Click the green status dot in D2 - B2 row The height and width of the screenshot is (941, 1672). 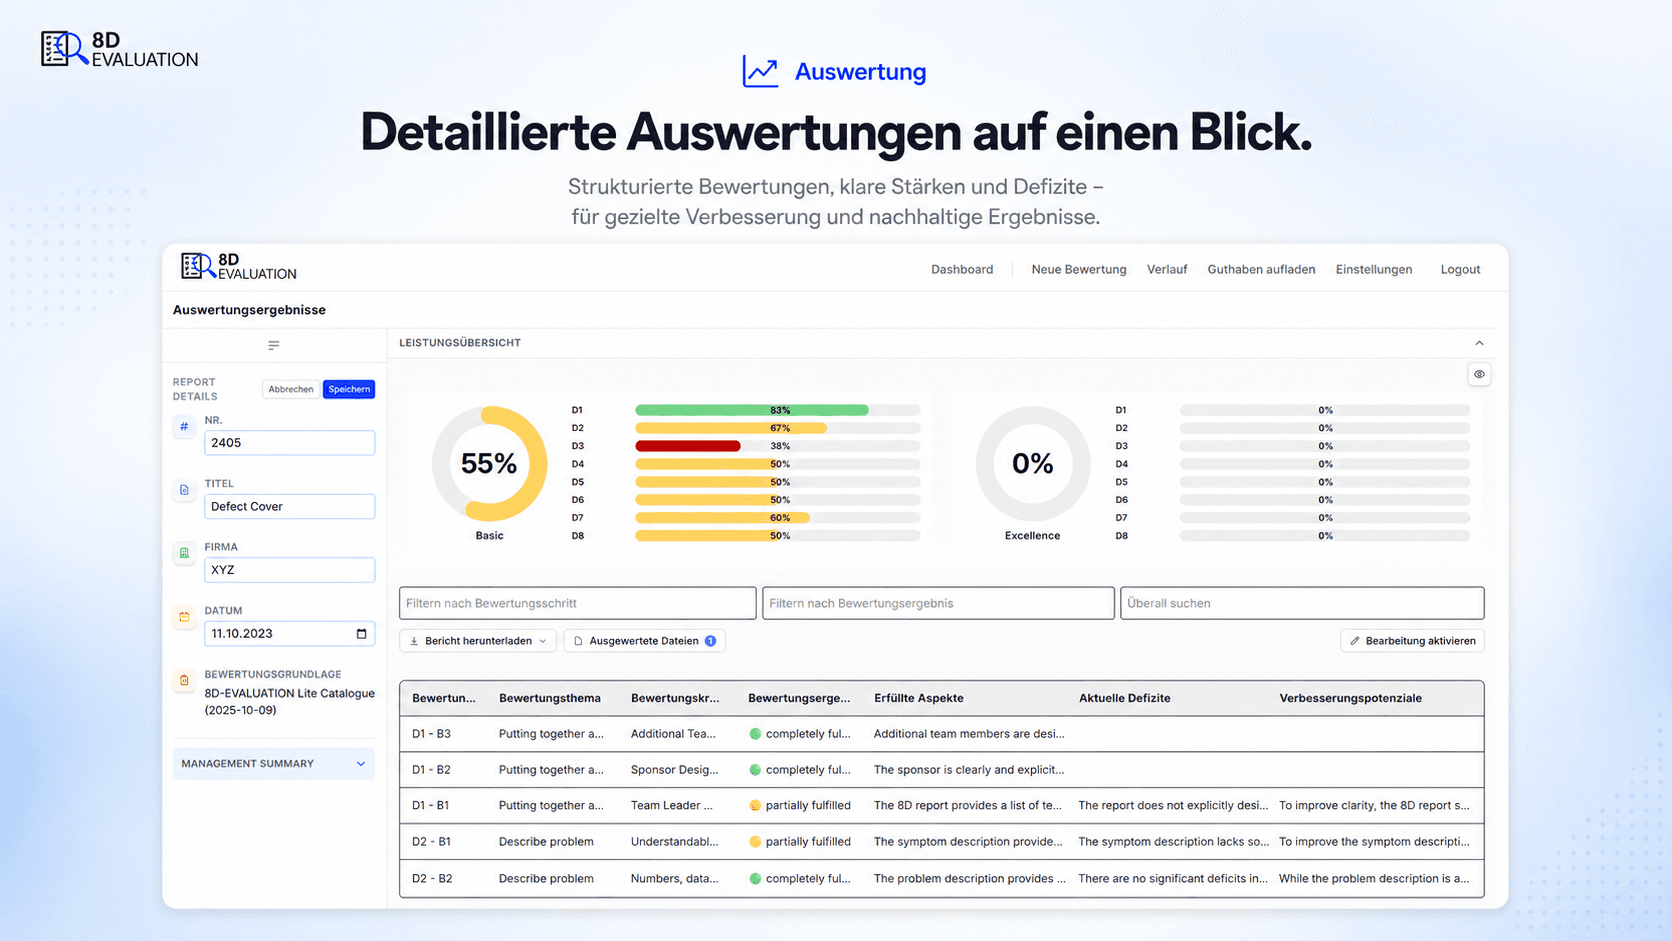755,879
